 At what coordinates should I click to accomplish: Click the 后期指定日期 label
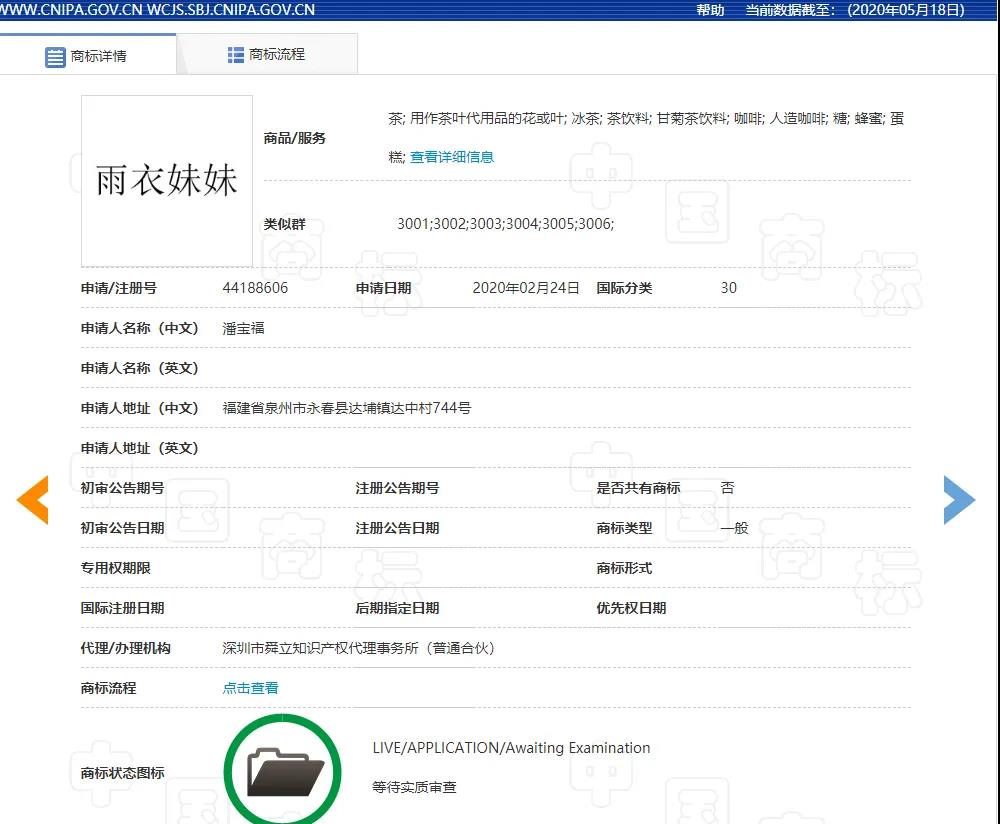coord(397,608)
